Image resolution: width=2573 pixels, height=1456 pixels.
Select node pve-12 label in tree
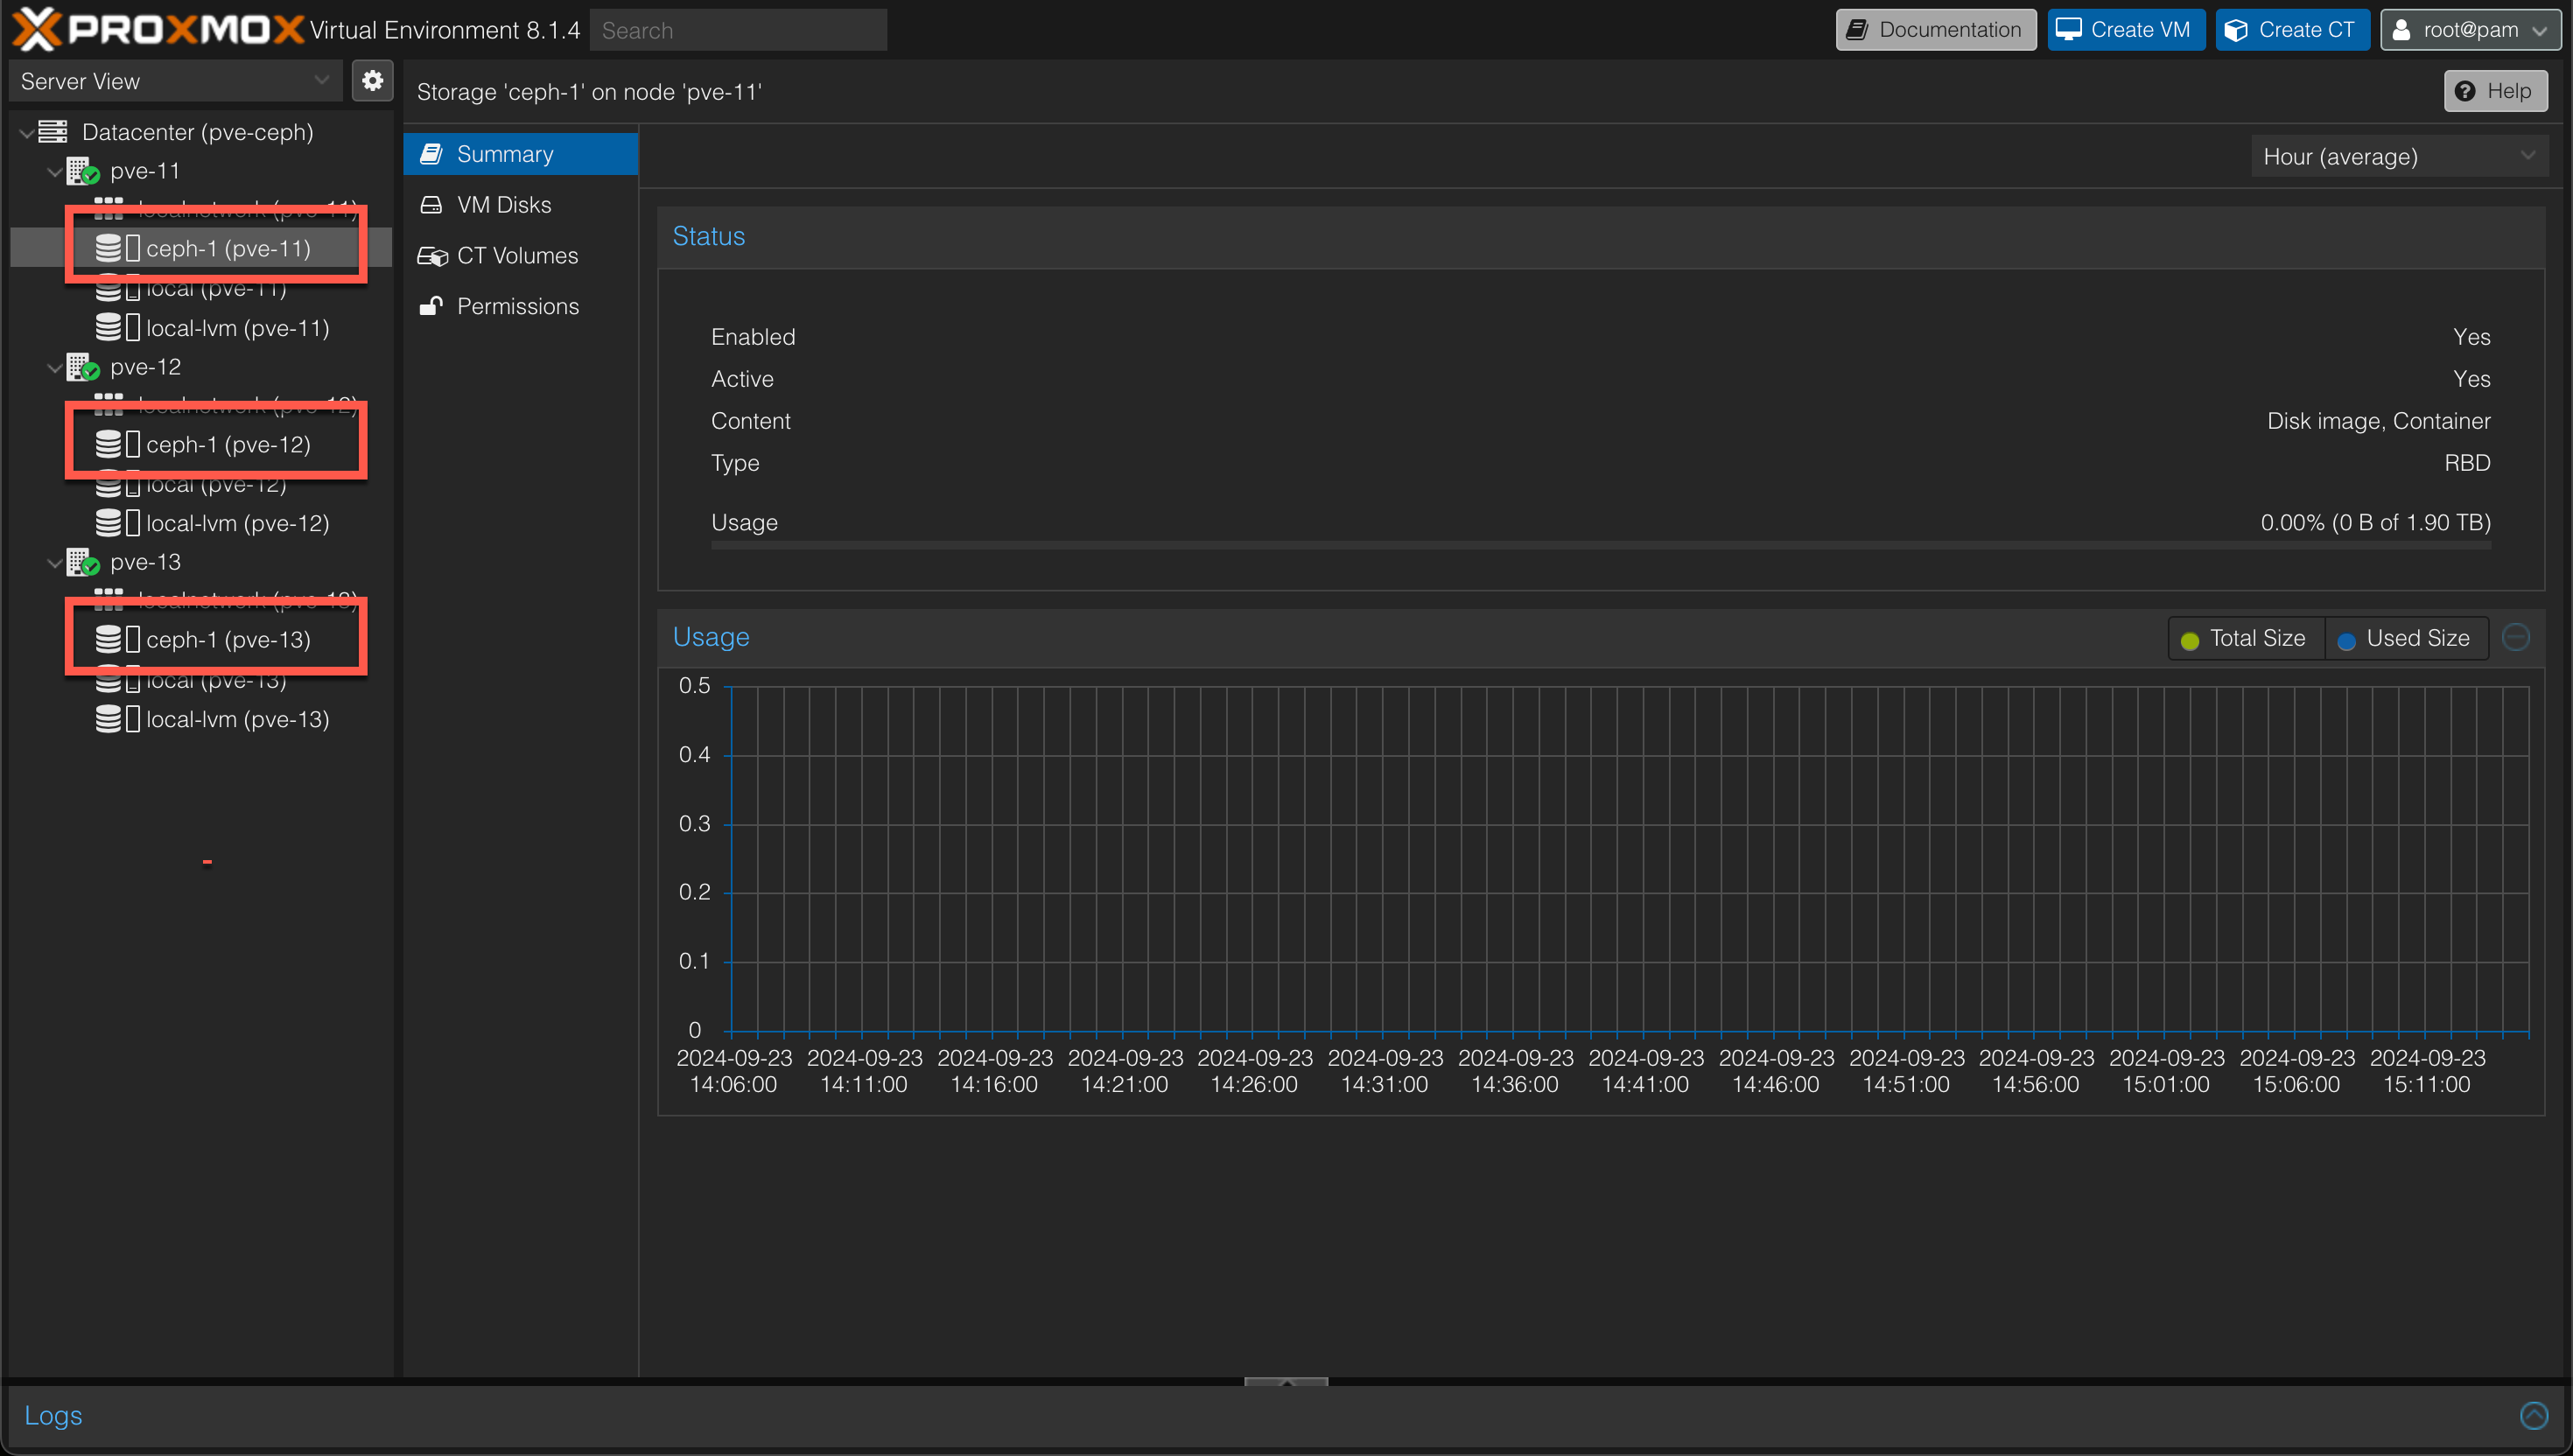pyautogui.click(x=146, y=367)
